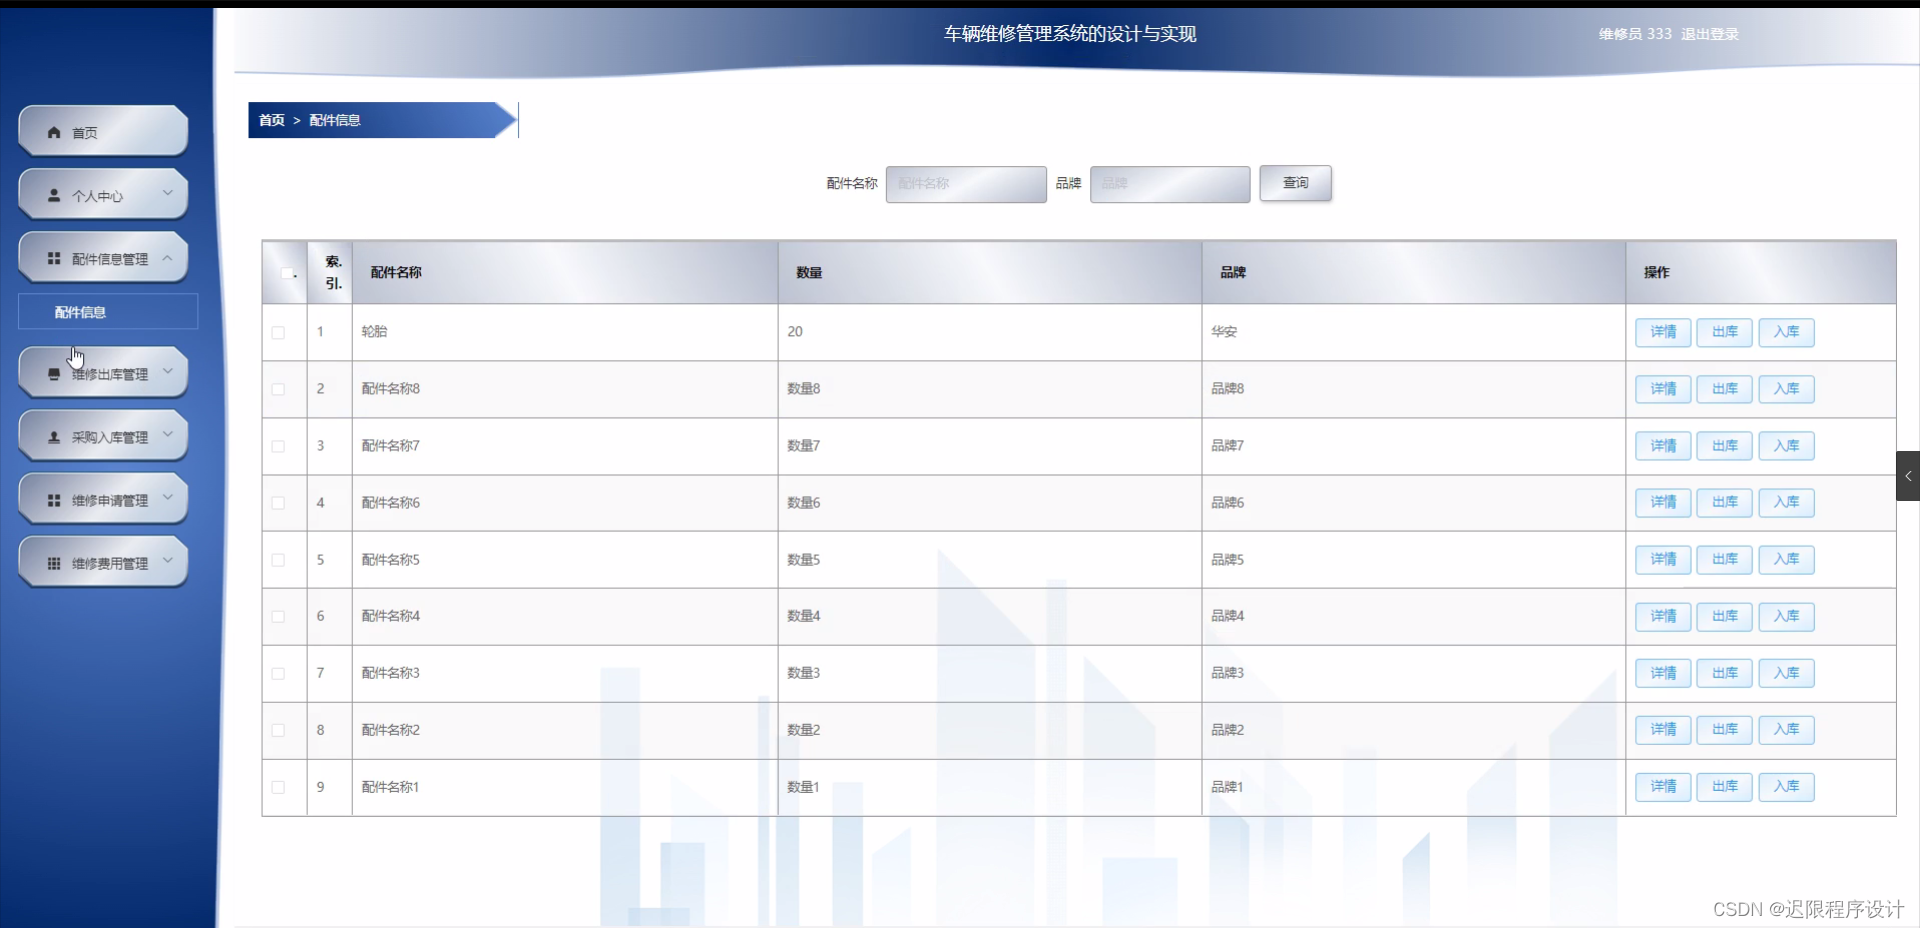Viewport: 1920px width, 928px height.
Task: Click 退出登录 at top right
Action: tap(1711, 33)
